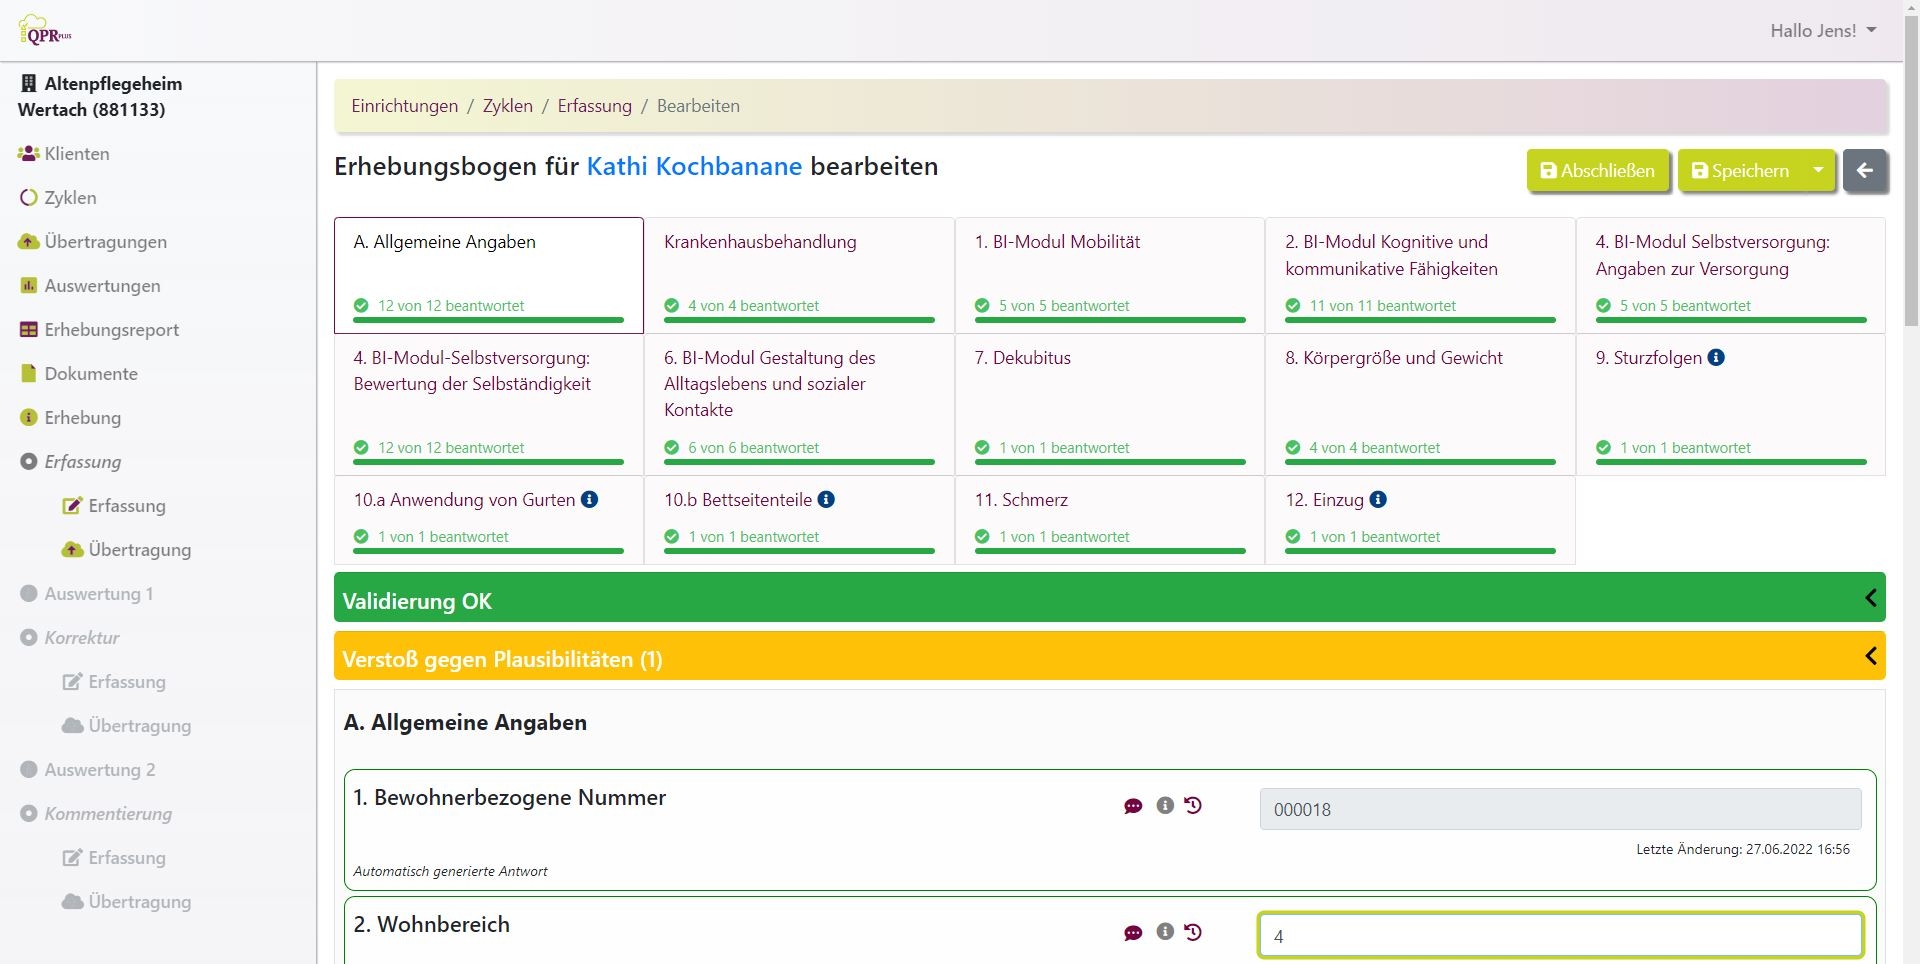Viewport: 1920px width, 964px height.
Task: Open Klienten in the sidebar
Action: click(x=77, y=154)
